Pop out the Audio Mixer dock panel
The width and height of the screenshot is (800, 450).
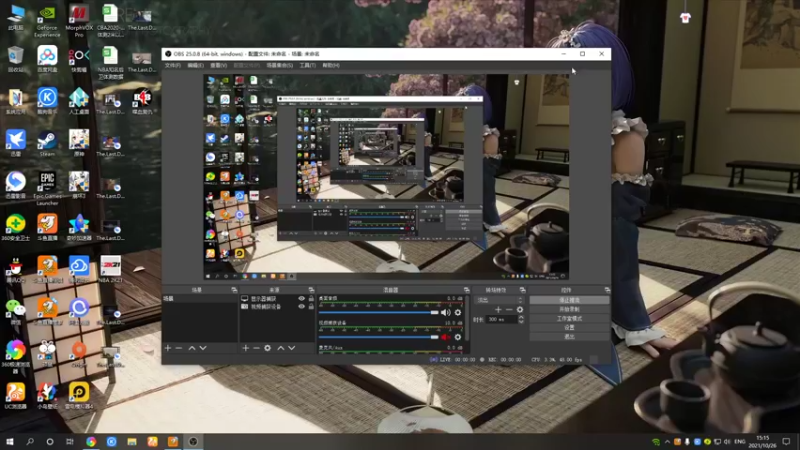tap(466, 290)
